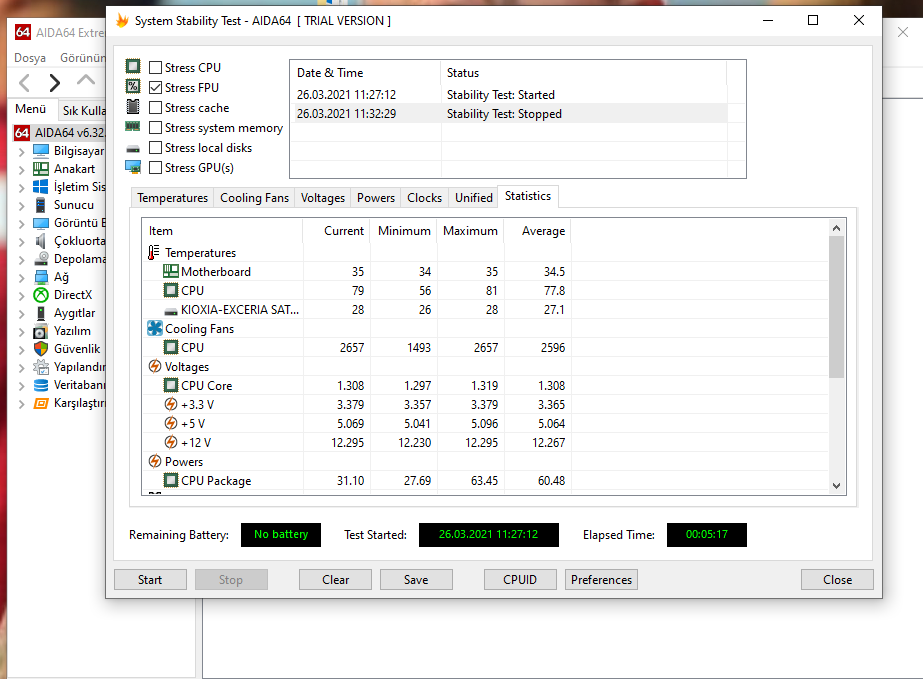The image size is (923, 679).
Task: Click the statistics scrollbar up arrow
Action: point(836,228)
